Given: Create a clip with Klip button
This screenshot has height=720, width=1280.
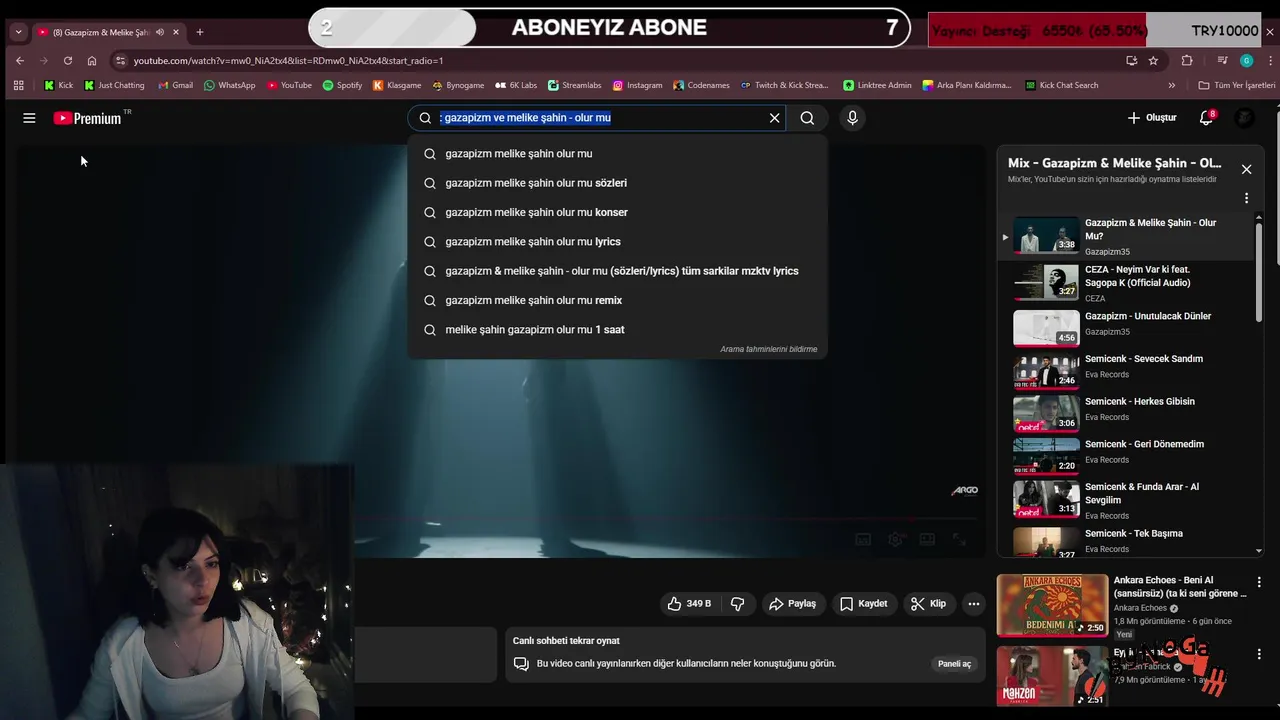Looking at the screenshot, I should (x=928, y=604).
